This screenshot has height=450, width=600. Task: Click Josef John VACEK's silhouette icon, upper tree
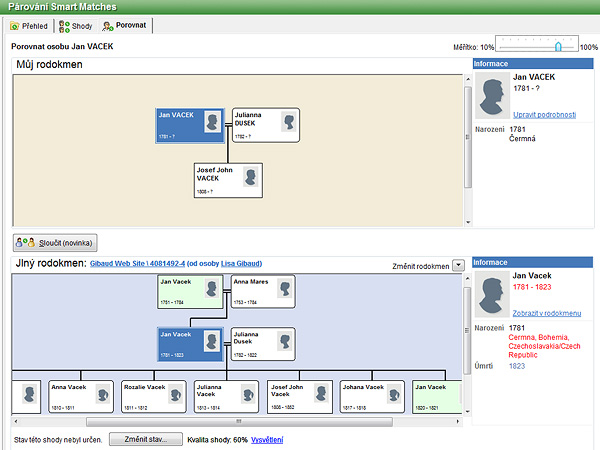point(251,177)
